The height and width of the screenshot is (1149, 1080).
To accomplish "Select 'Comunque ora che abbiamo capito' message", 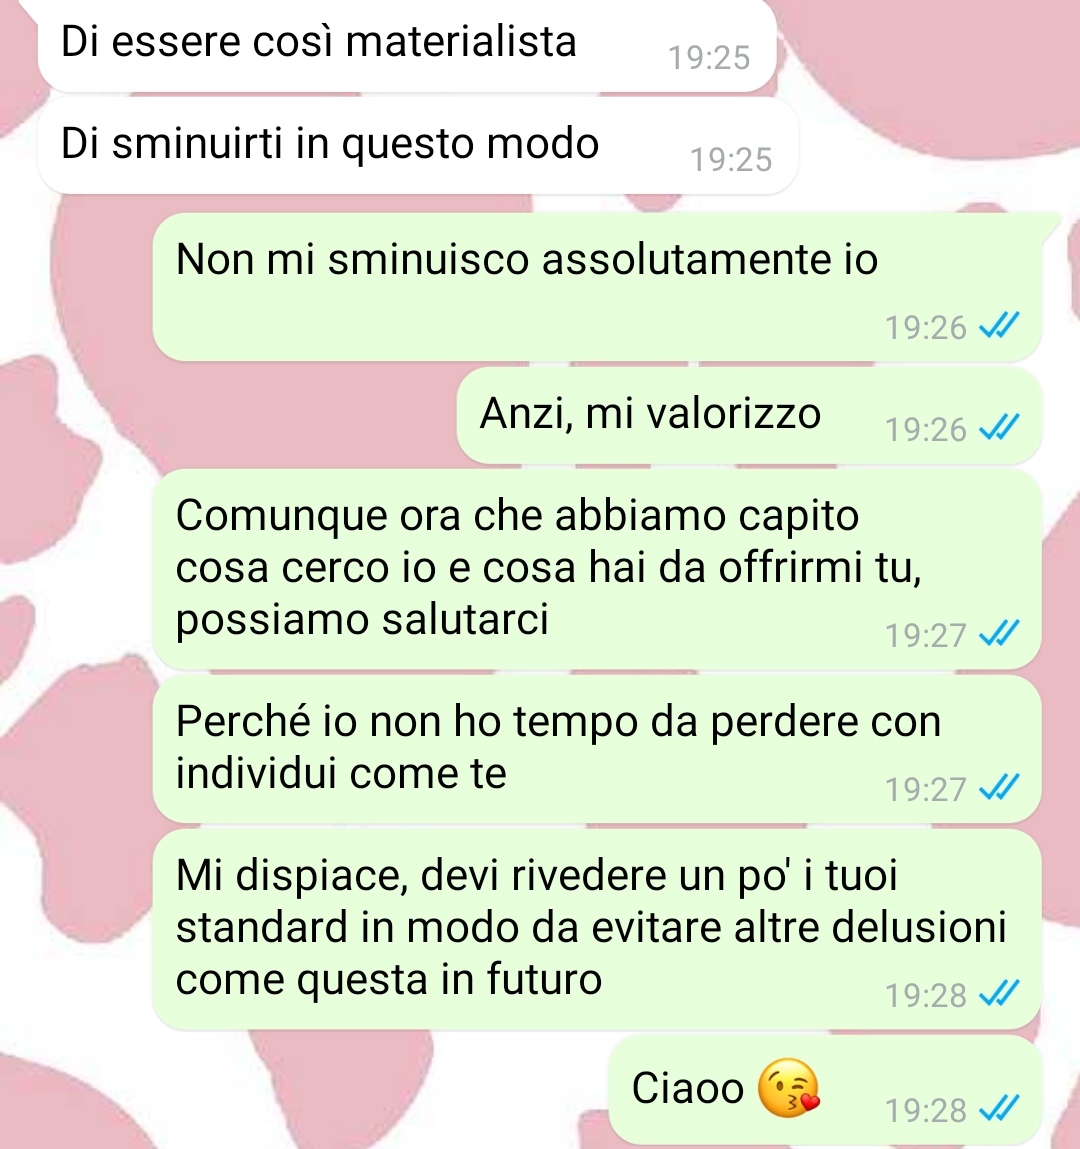I will [597, 569].
